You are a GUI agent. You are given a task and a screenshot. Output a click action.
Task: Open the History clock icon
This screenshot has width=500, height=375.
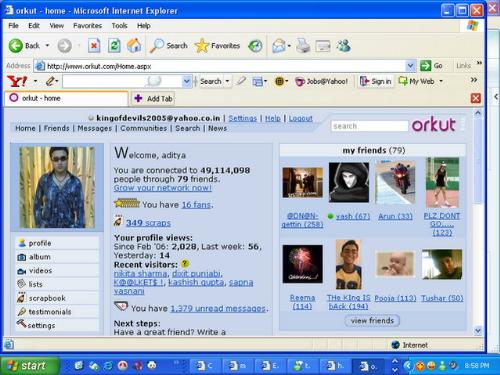click(x=255, y=46)
